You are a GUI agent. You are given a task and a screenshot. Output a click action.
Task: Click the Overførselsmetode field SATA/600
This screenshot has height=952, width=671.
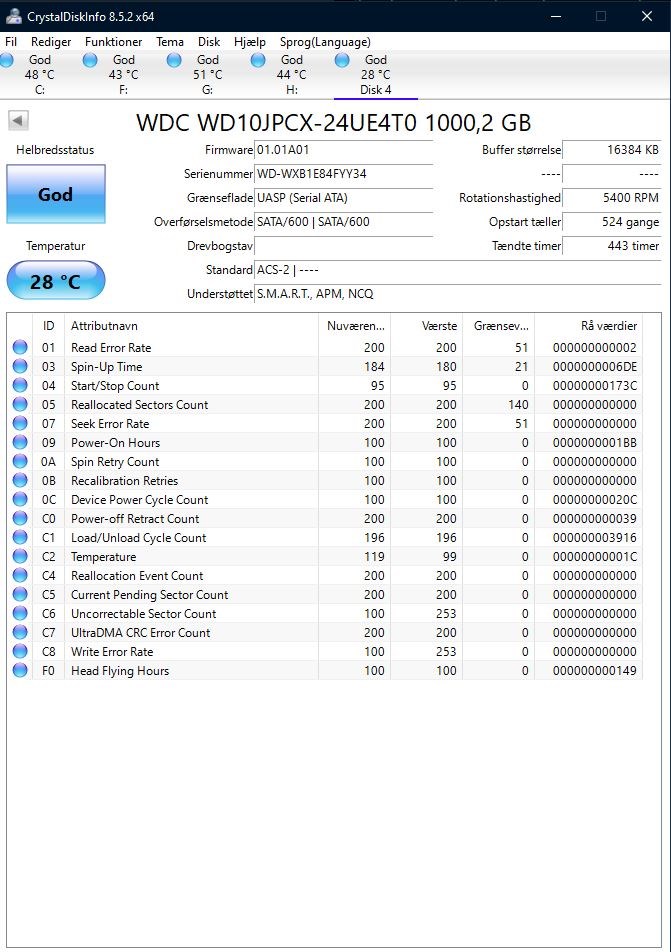pos(343,222)
